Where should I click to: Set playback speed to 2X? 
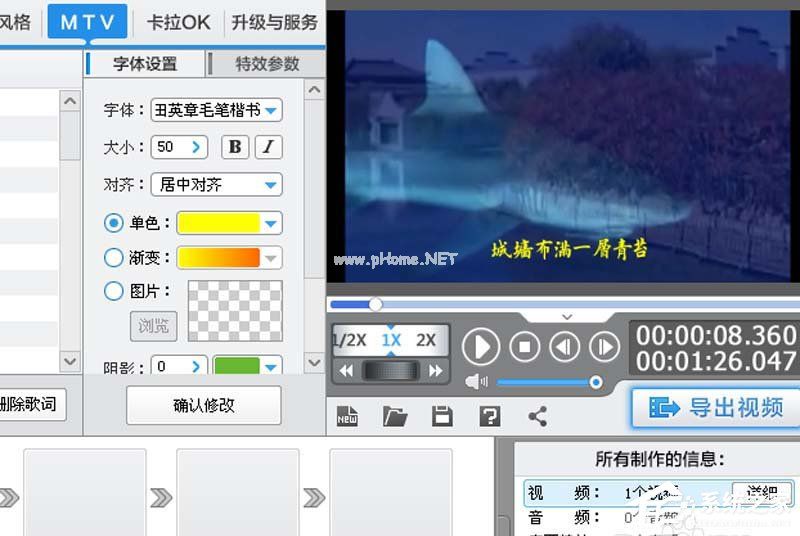click(426, 340)
